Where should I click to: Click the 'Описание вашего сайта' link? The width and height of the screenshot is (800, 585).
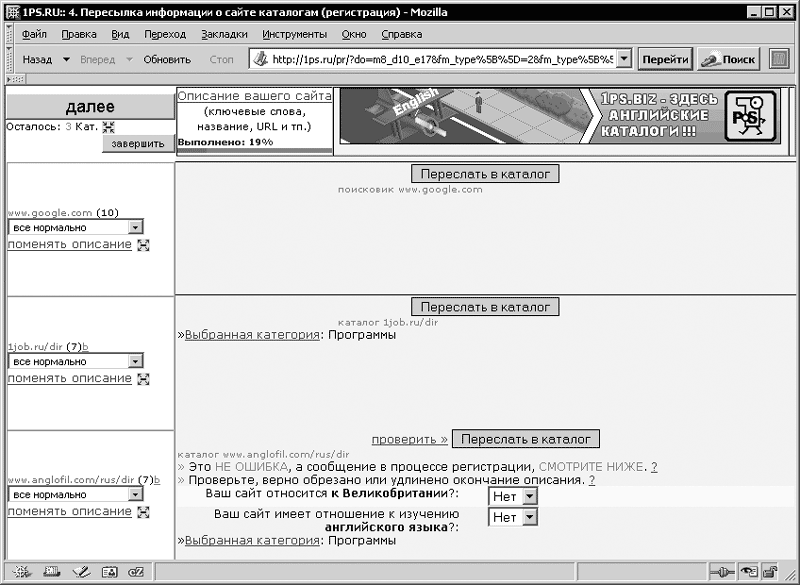pyautogui.click(x=255, y=96)
